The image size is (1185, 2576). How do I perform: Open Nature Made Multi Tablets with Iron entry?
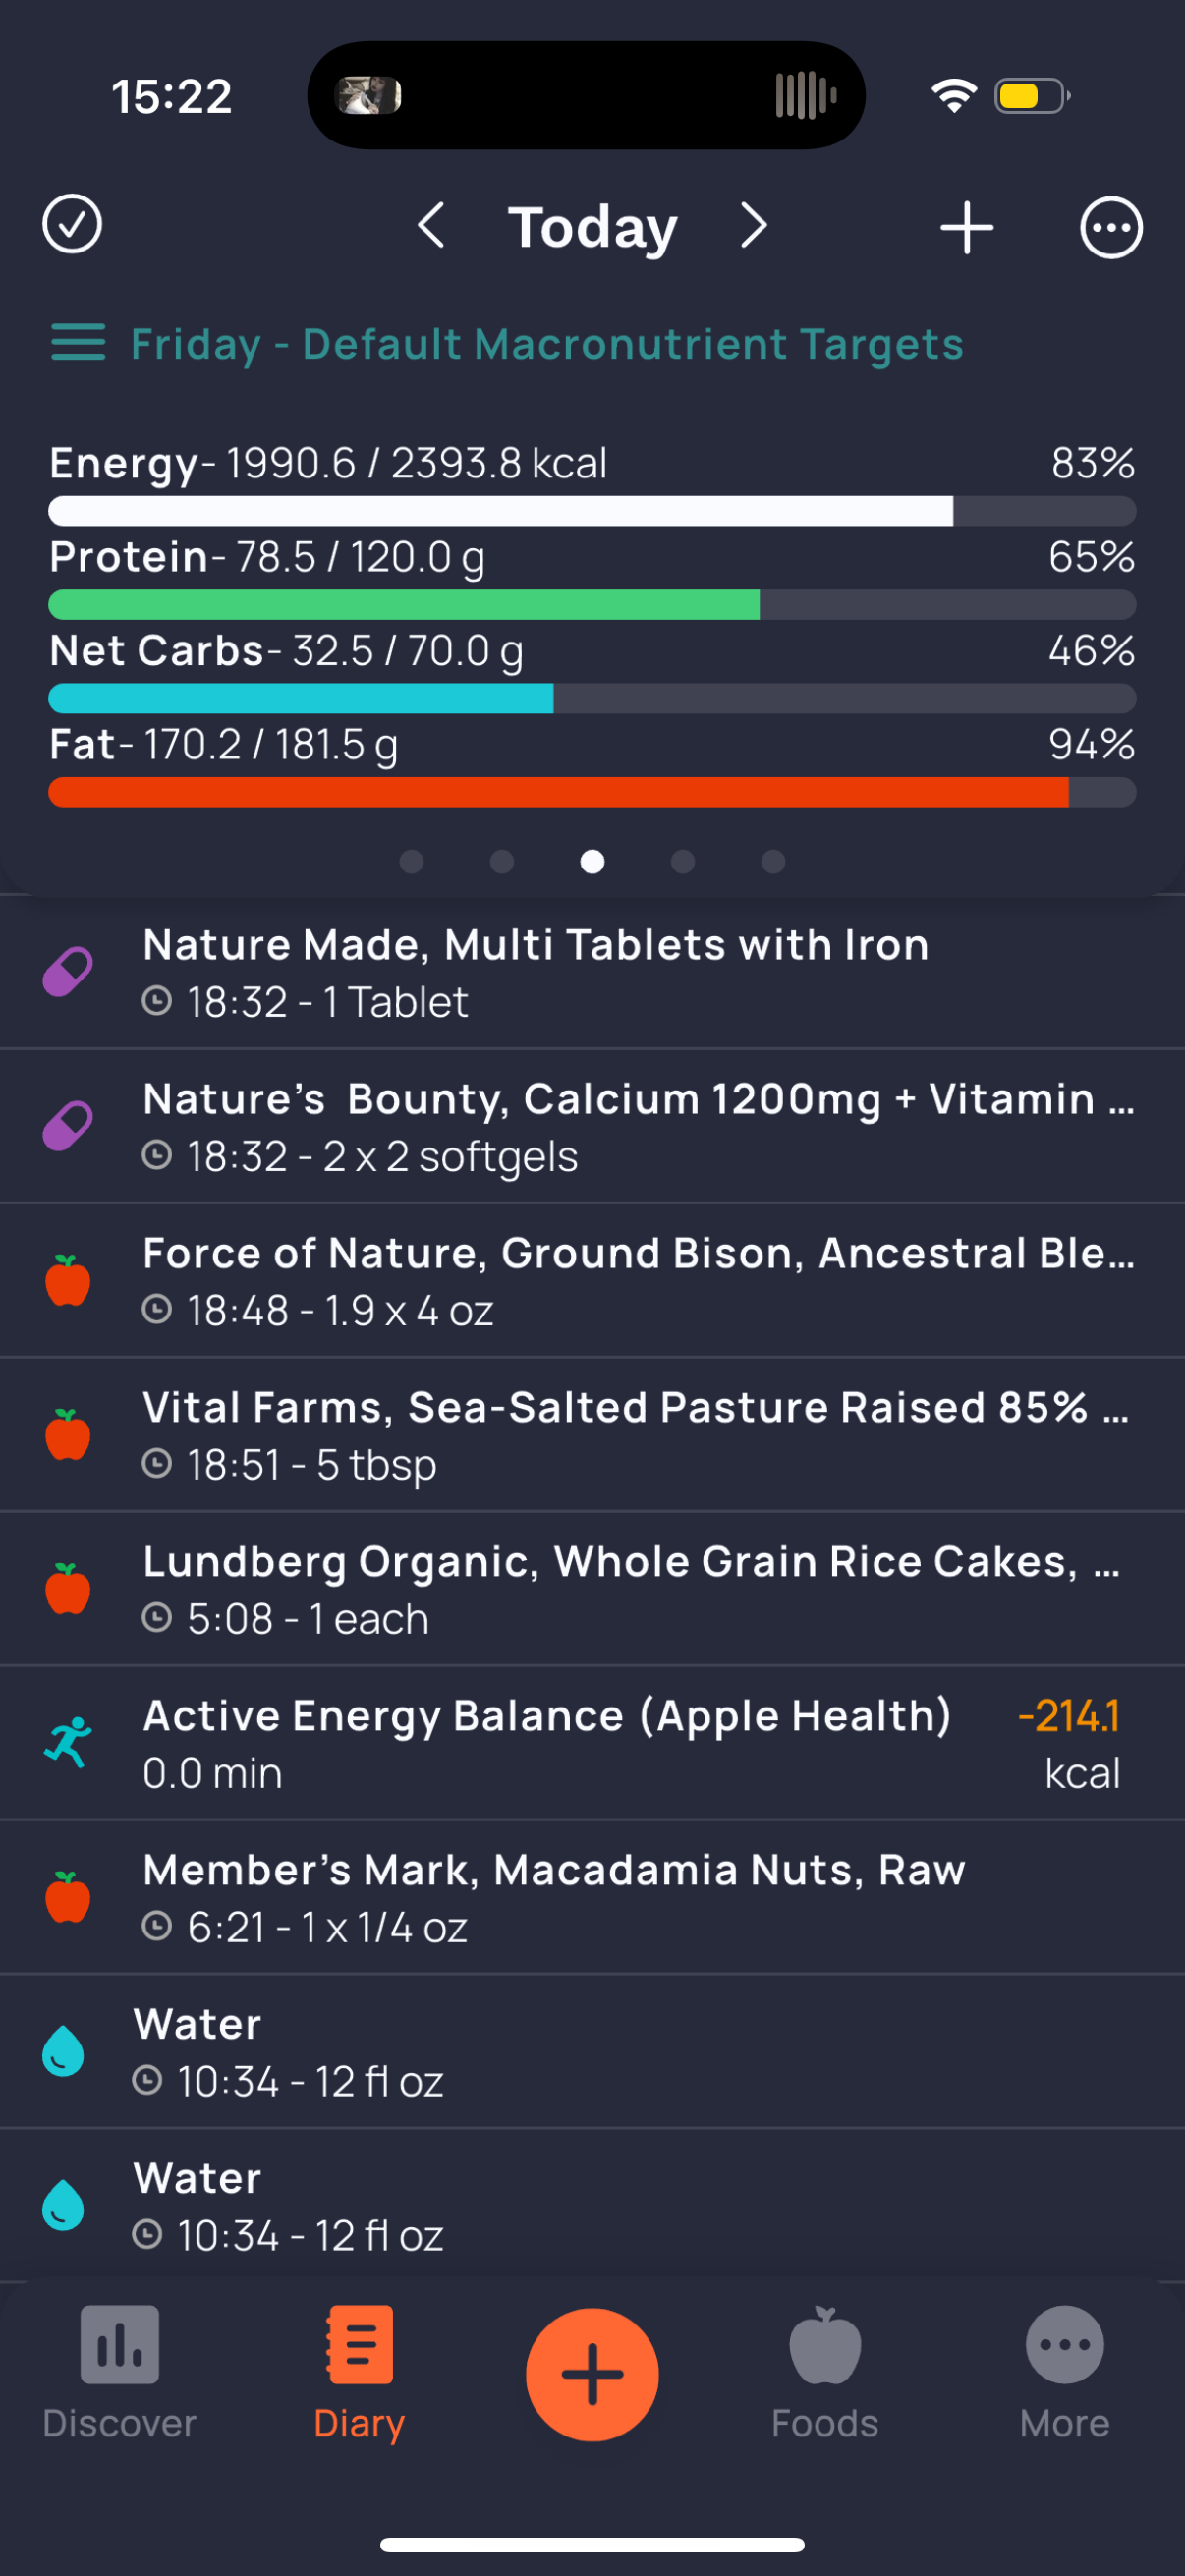pos(592,972)
